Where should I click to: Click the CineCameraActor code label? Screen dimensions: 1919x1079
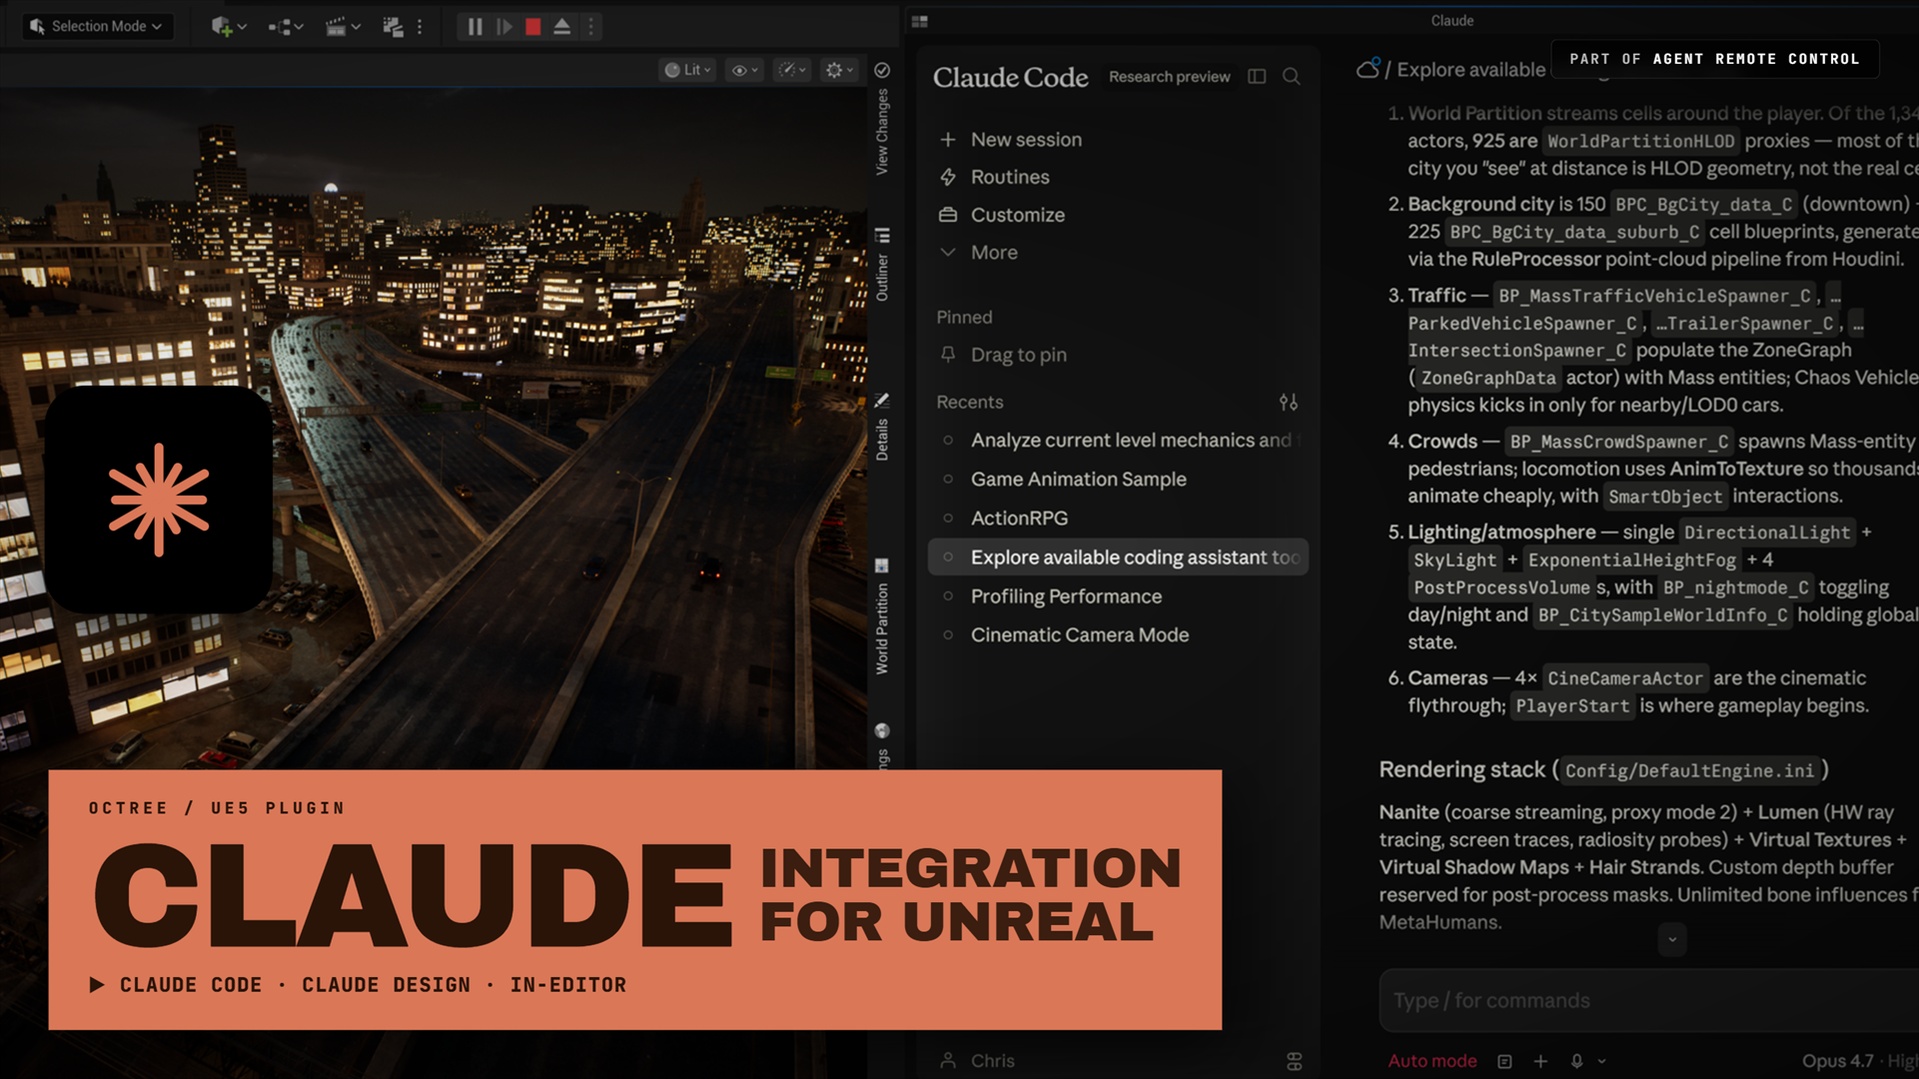pyautogui.click(x=1624, y=679)
